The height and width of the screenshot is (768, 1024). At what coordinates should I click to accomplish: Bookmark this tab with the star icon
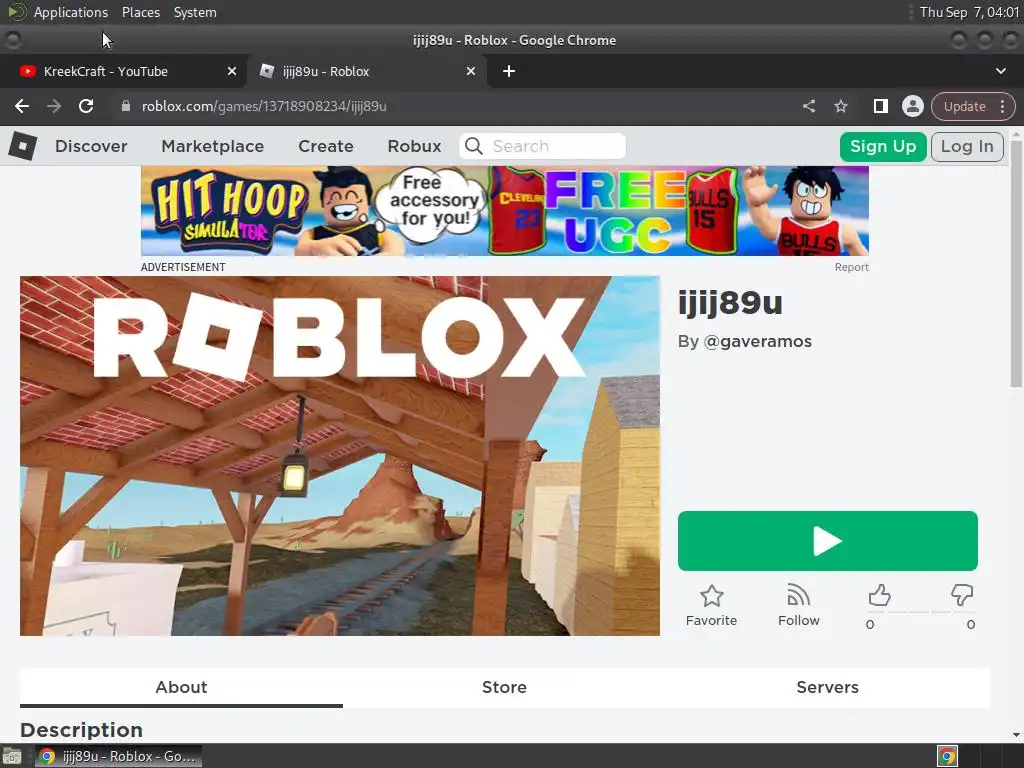840,106
